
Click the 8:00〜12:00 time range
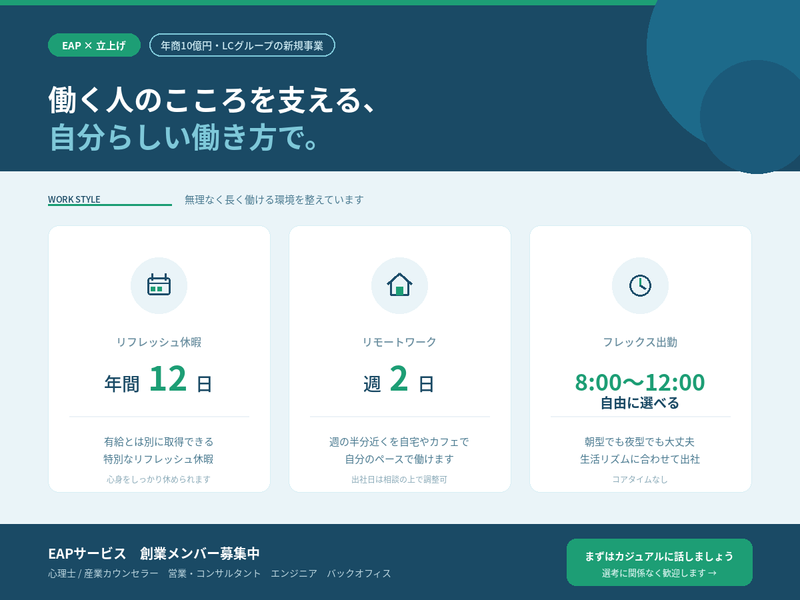(640, 382)
